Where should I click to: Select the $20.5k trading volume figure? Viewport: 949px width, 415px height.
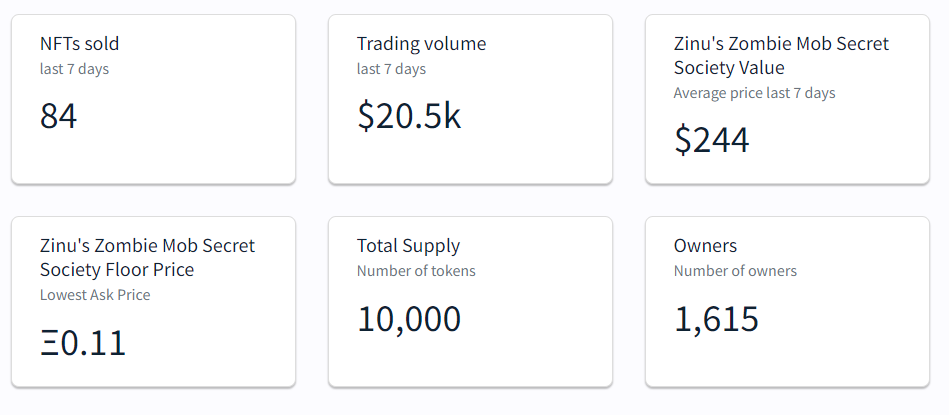(409, 117)
